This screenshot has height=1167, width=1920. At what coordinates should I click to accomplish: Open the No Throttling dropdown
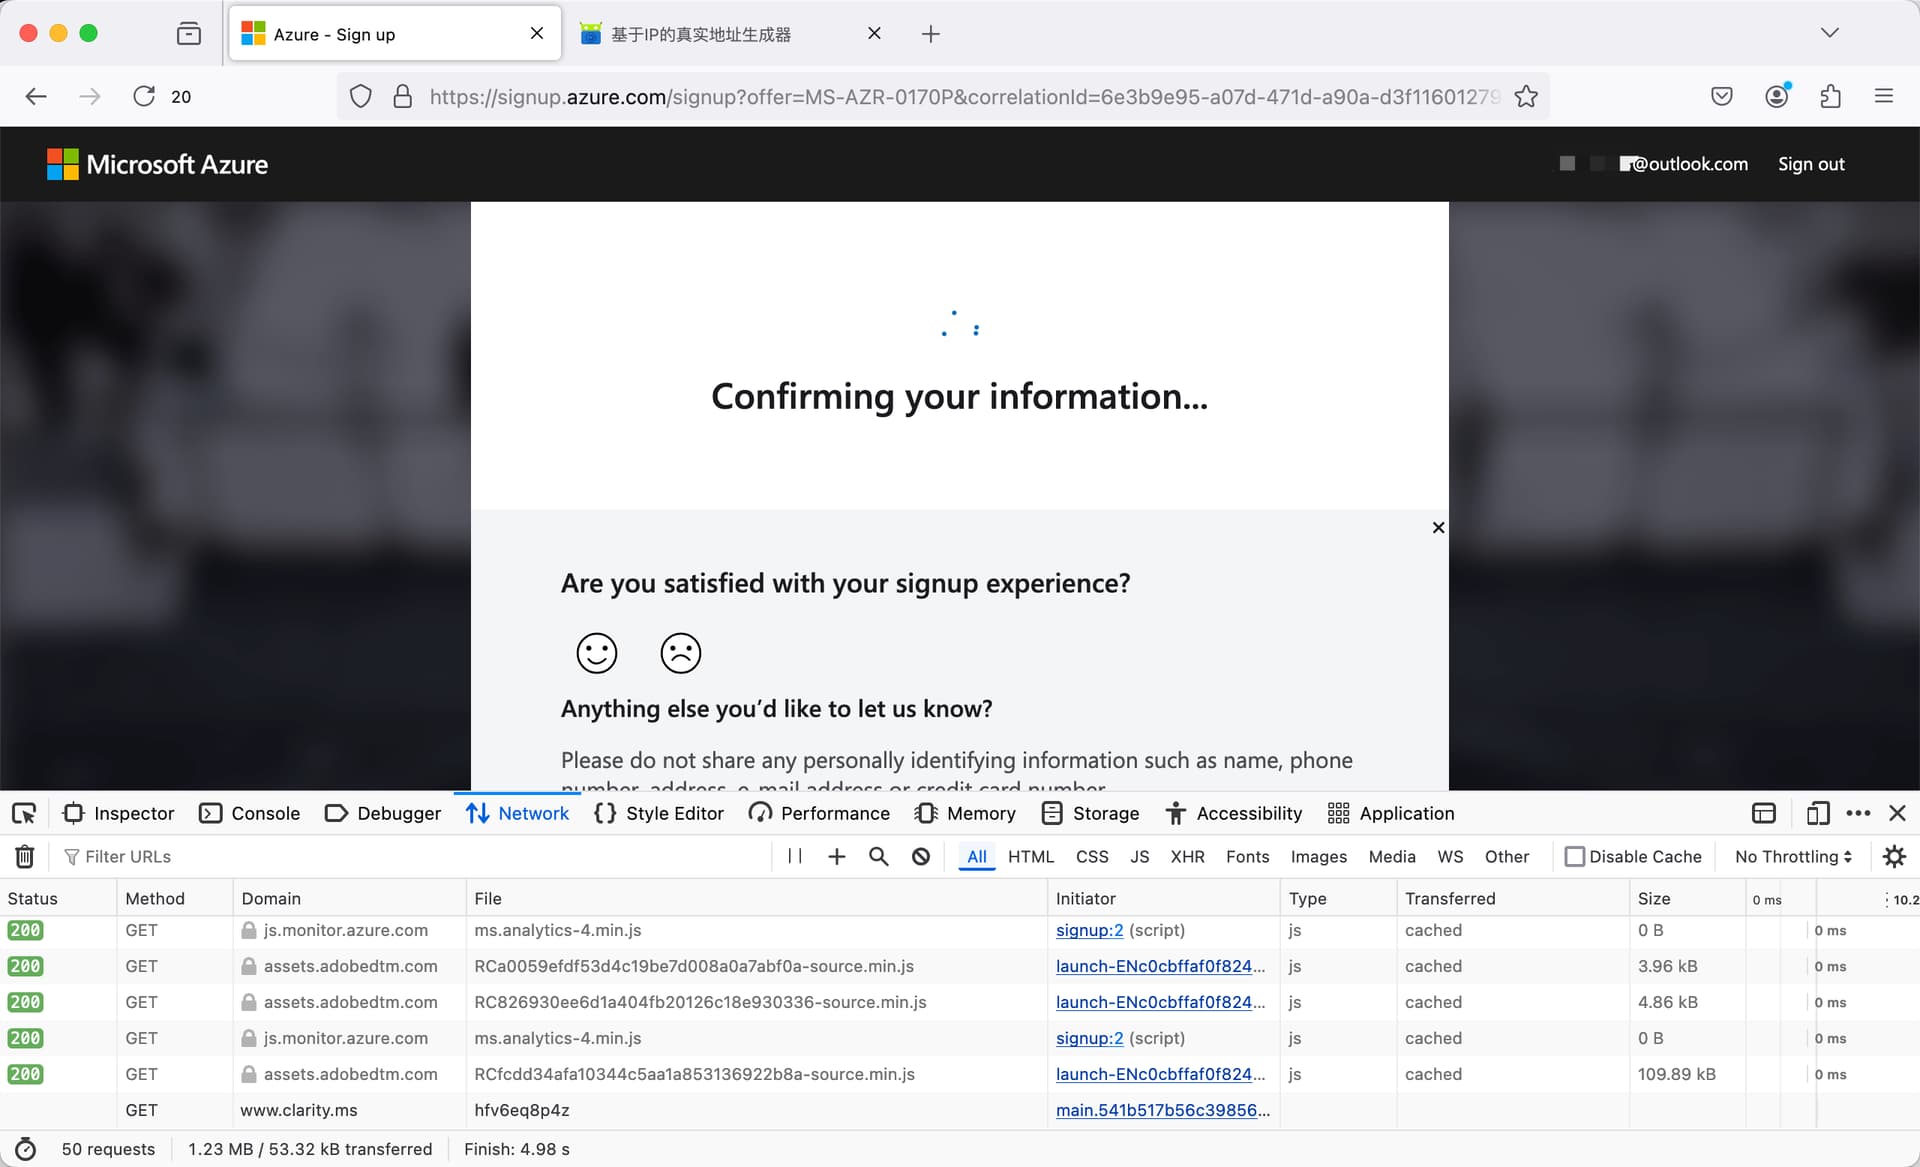(1794, 856)
